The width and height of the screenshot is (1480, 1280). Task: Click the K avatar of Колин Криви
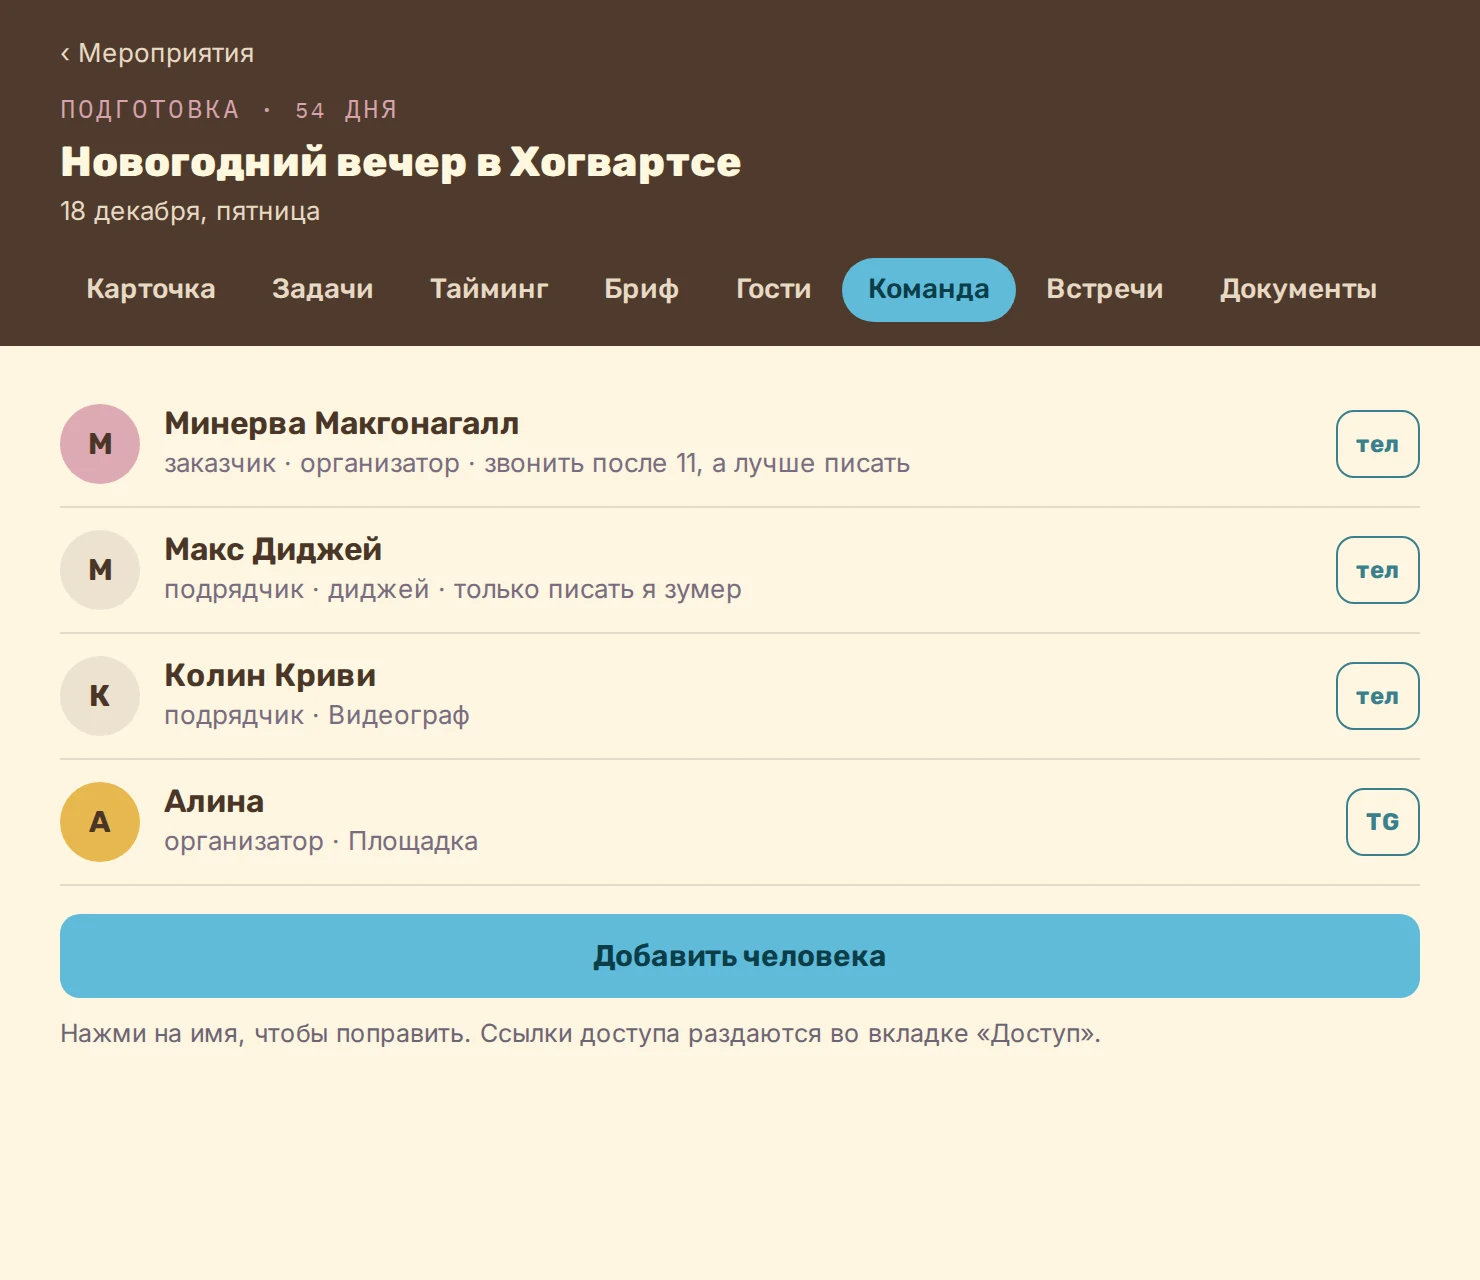pos(100,696)
